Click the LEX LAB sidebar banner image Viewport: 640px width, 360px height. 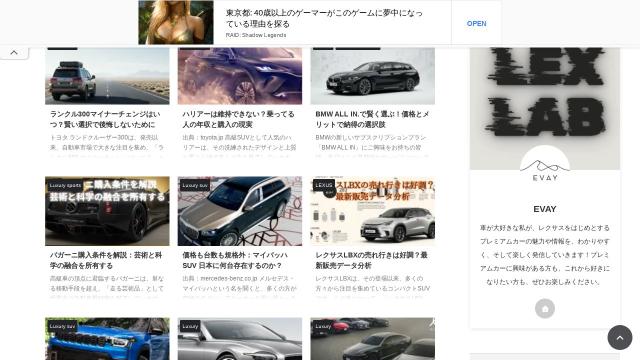click(545, 108)
